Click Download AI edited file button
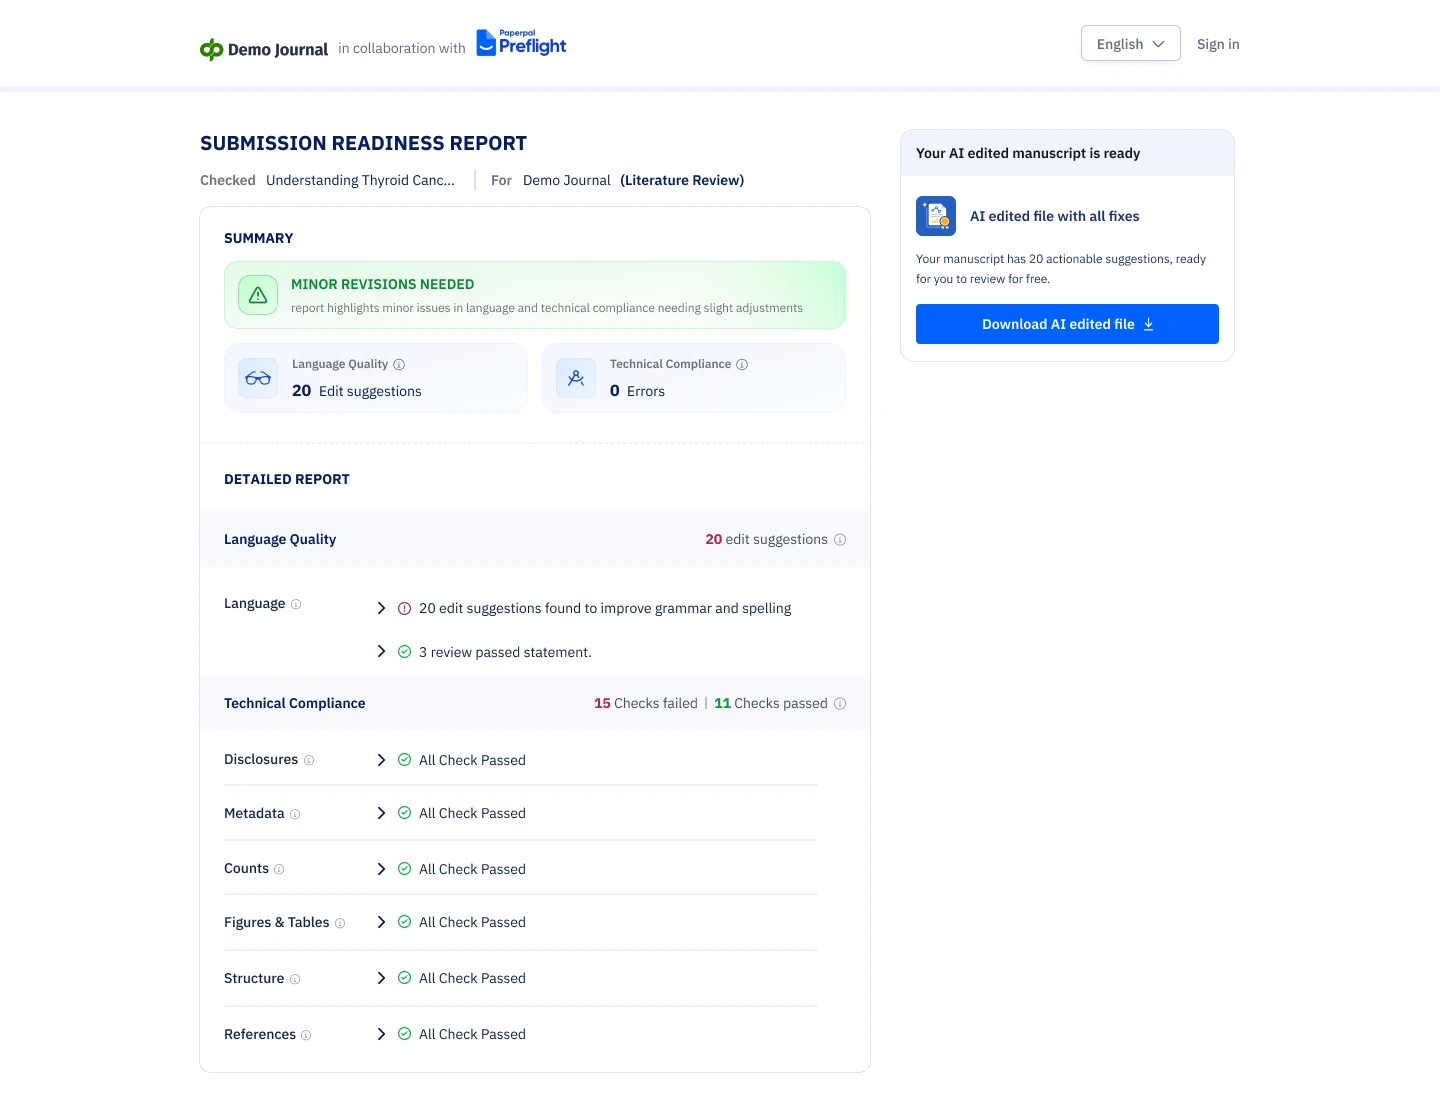Screen dimensions: 1440x1104 1067,324
